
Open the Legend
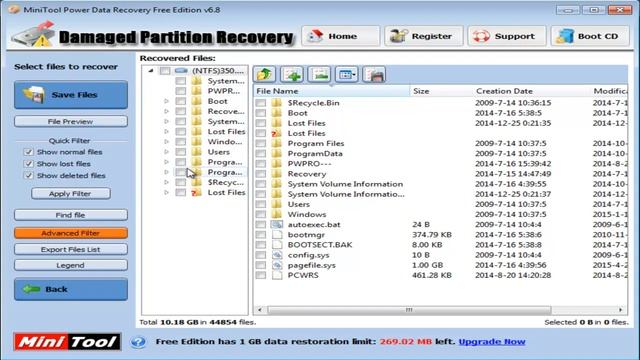coord(71,265)
